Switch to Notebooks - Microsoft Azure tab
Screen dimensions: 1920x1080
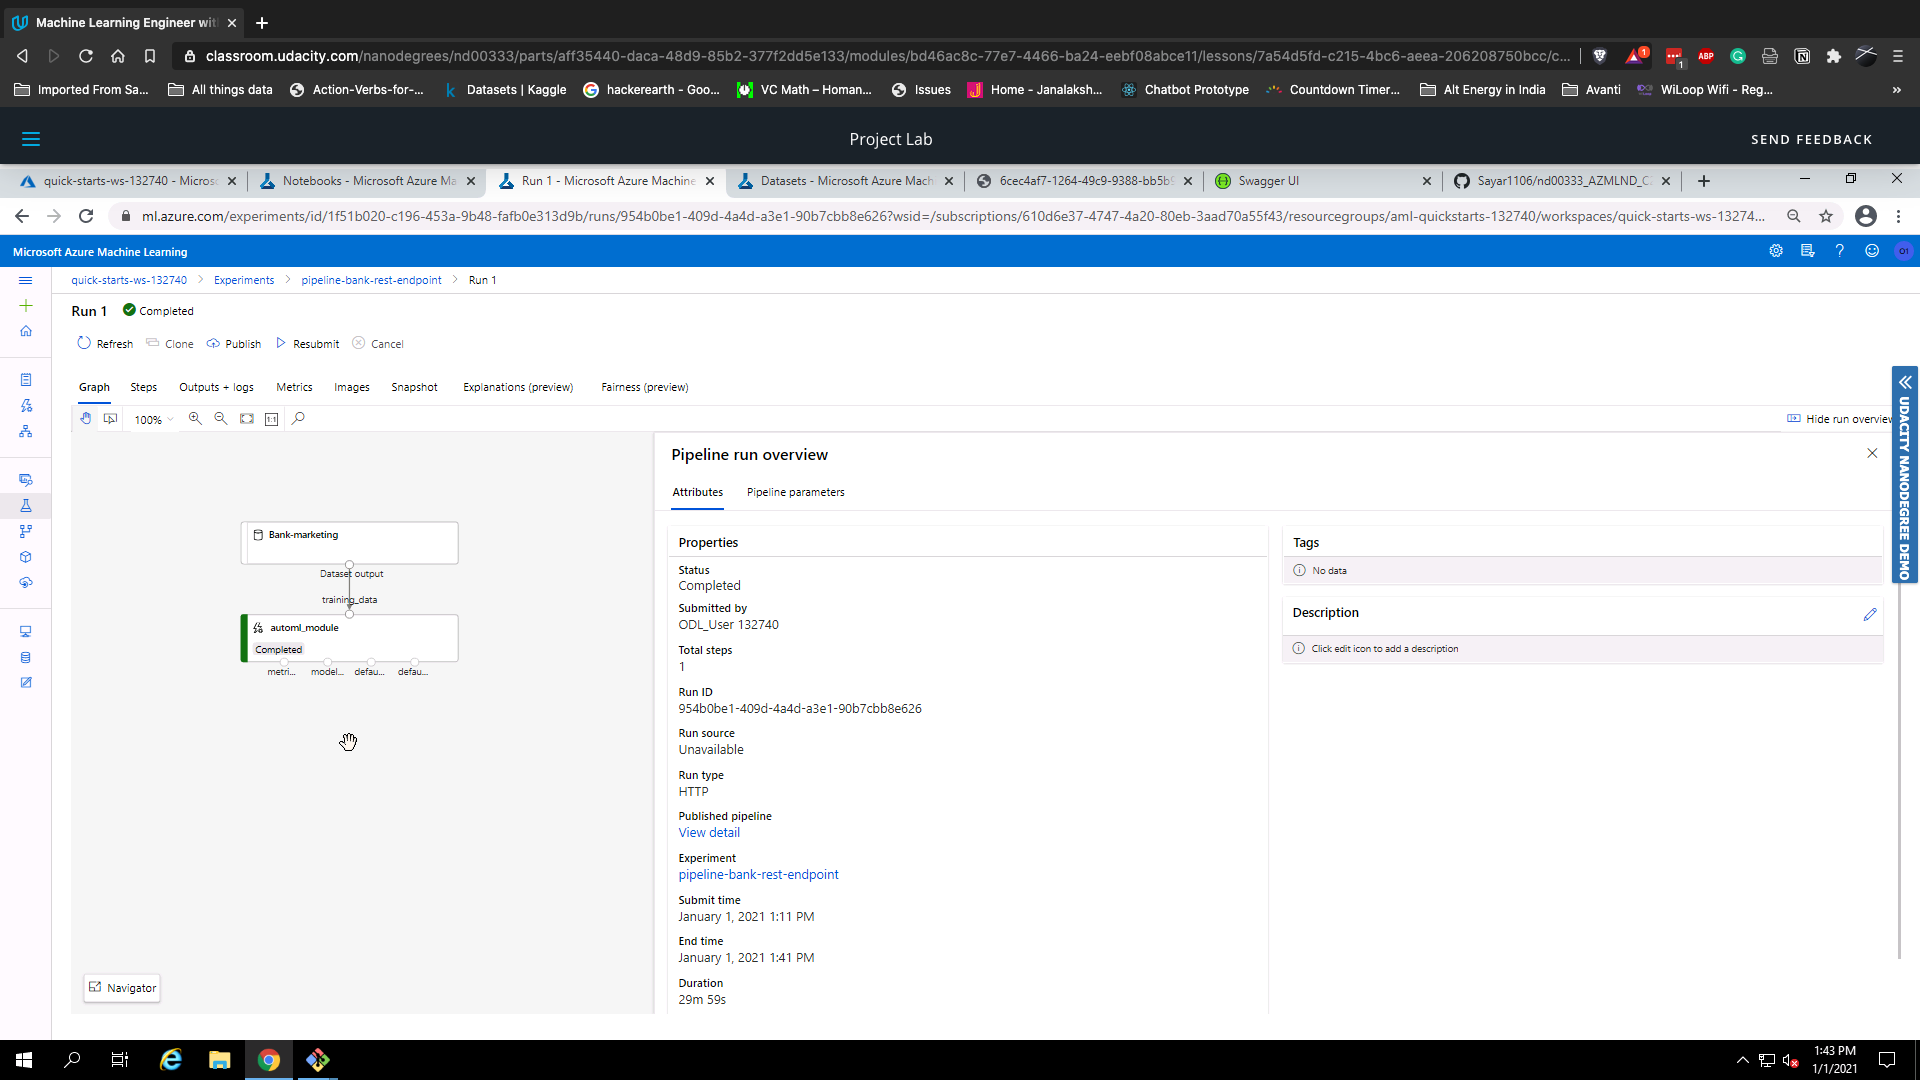[x=367, y=181]
